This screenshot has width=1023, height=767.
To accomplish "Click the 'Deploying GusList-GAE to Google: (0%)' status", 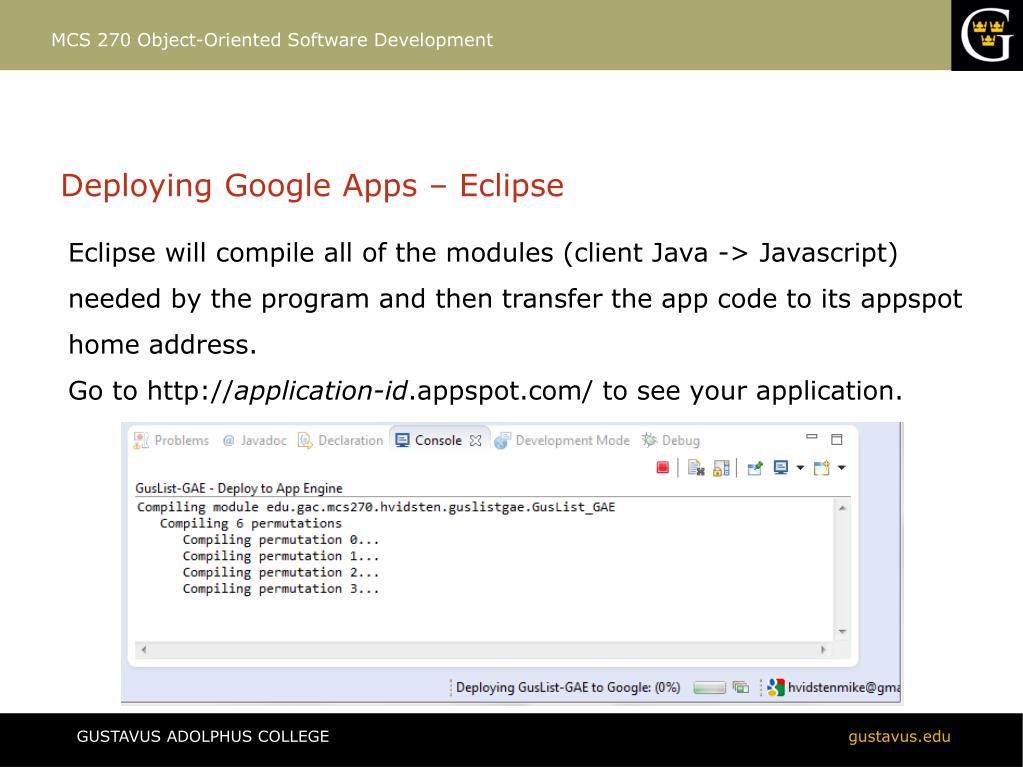I will [568, 687].
